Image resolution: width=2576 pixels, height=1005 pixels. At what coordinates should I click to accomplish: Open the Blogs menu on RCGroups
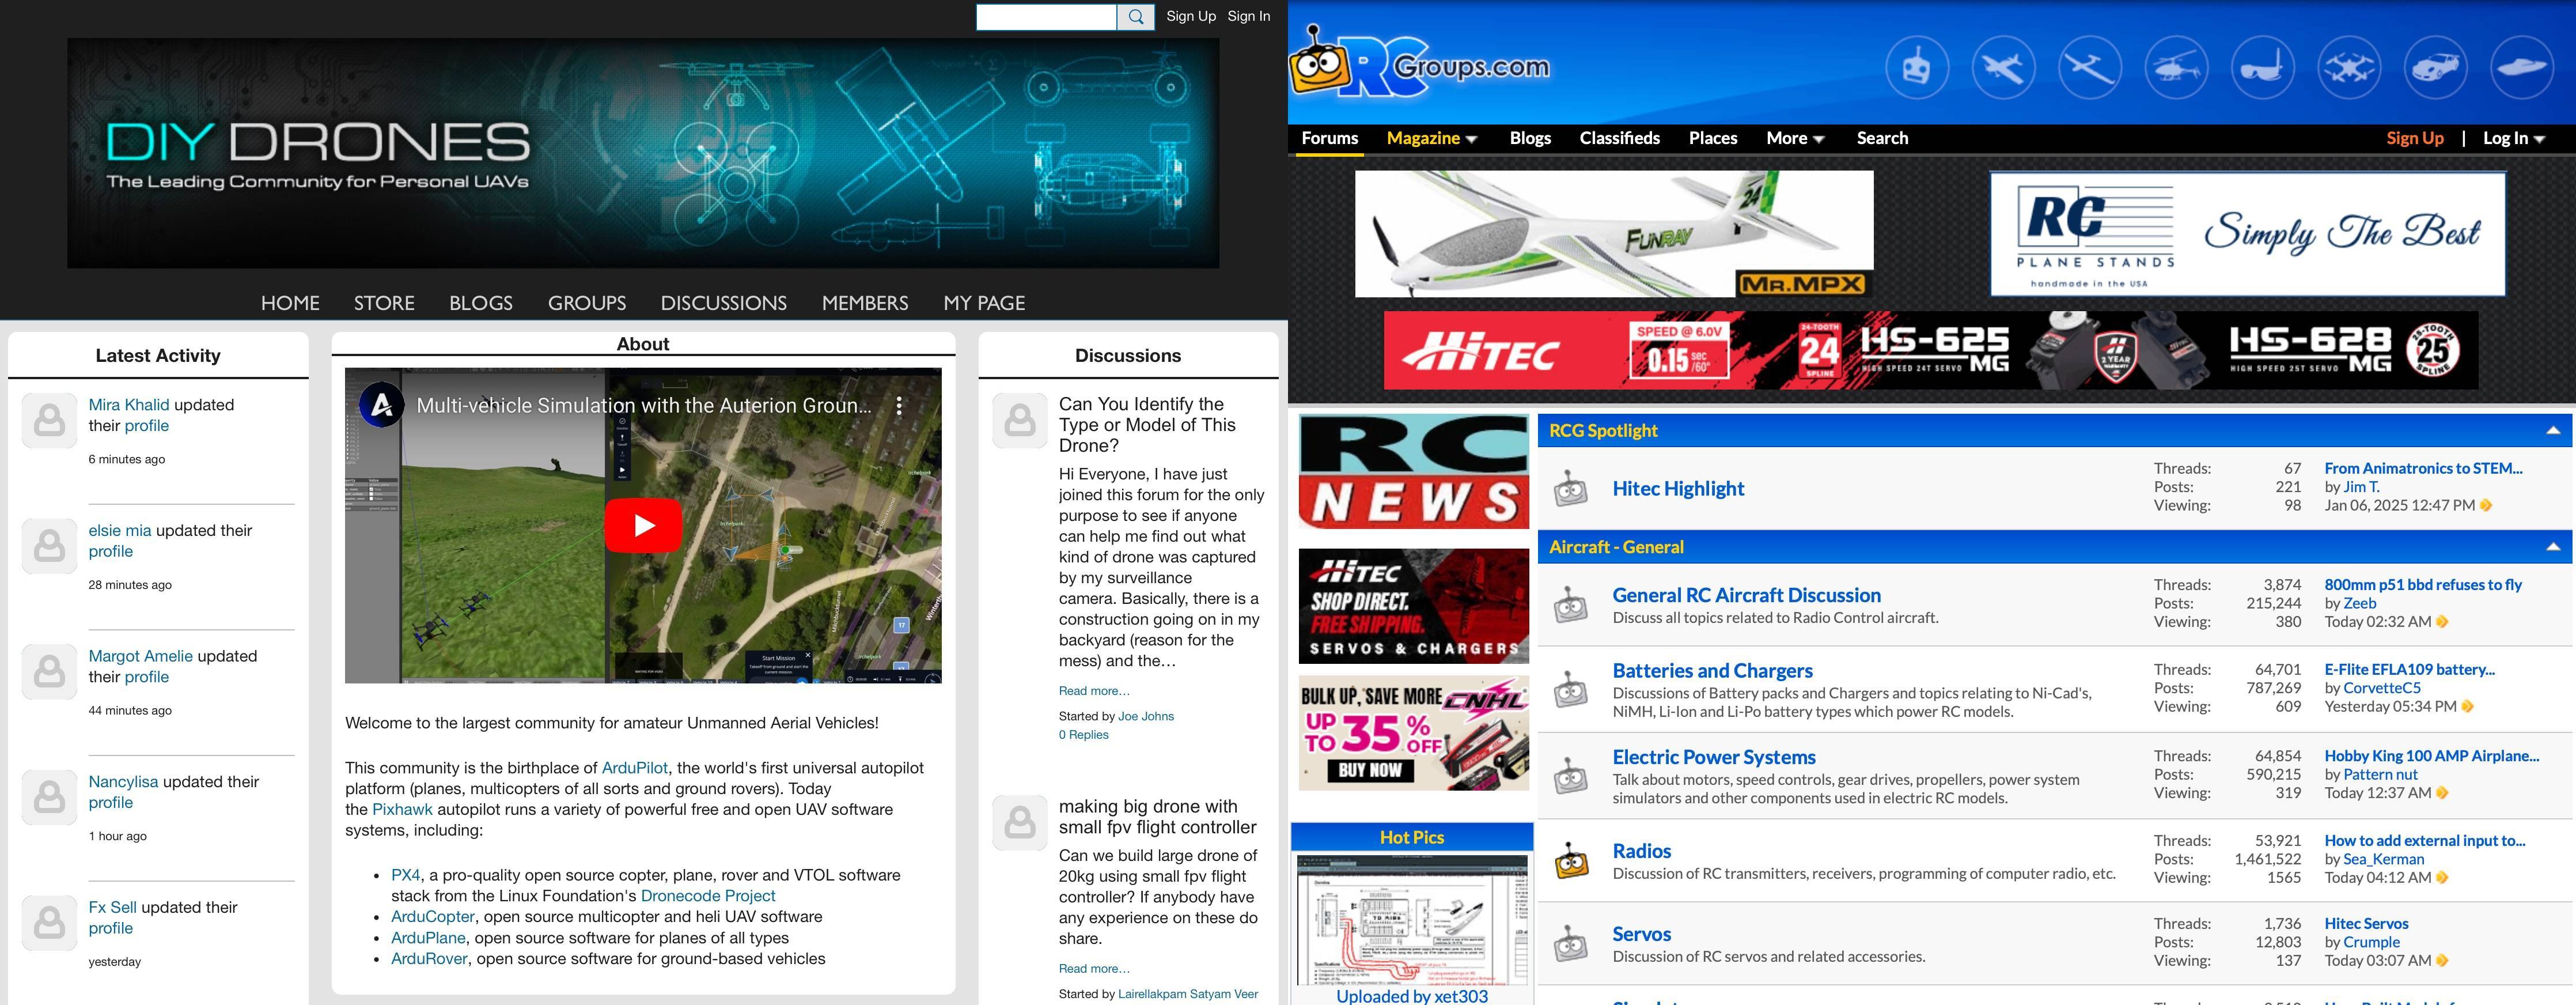coord(1530,138)
